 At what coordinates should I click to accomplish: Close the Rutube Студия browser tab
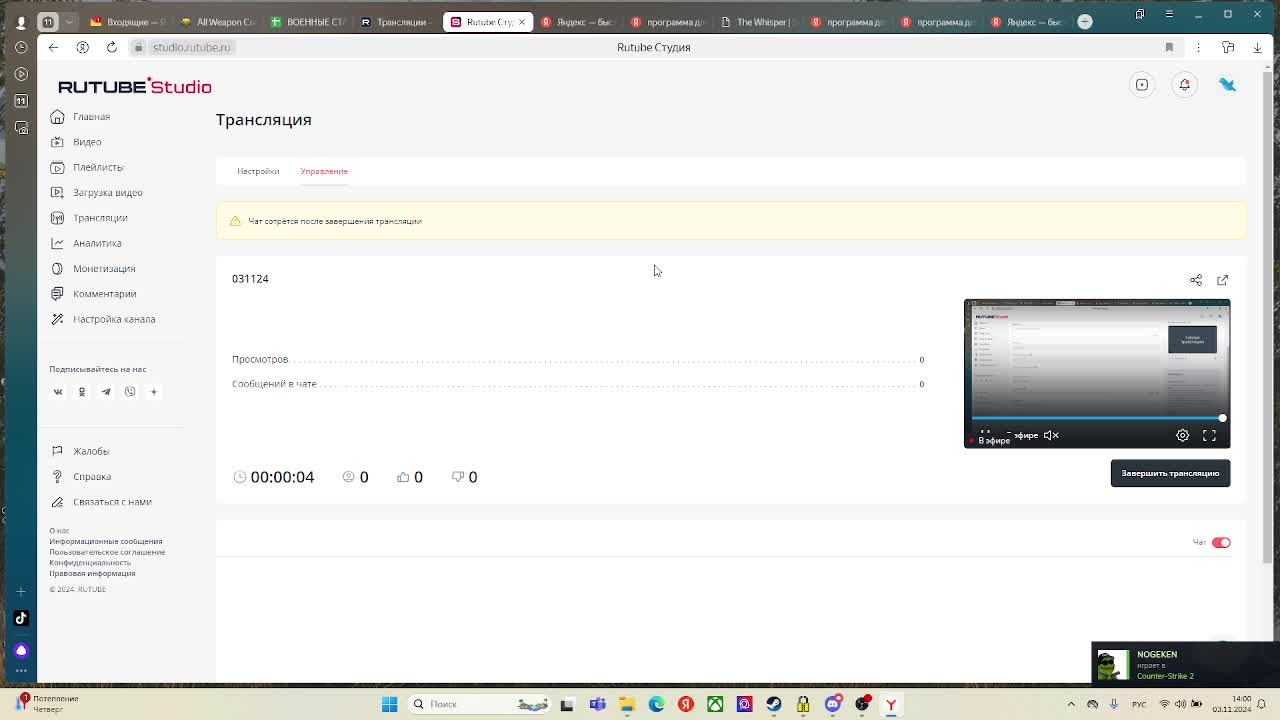[x=521, y=21]
